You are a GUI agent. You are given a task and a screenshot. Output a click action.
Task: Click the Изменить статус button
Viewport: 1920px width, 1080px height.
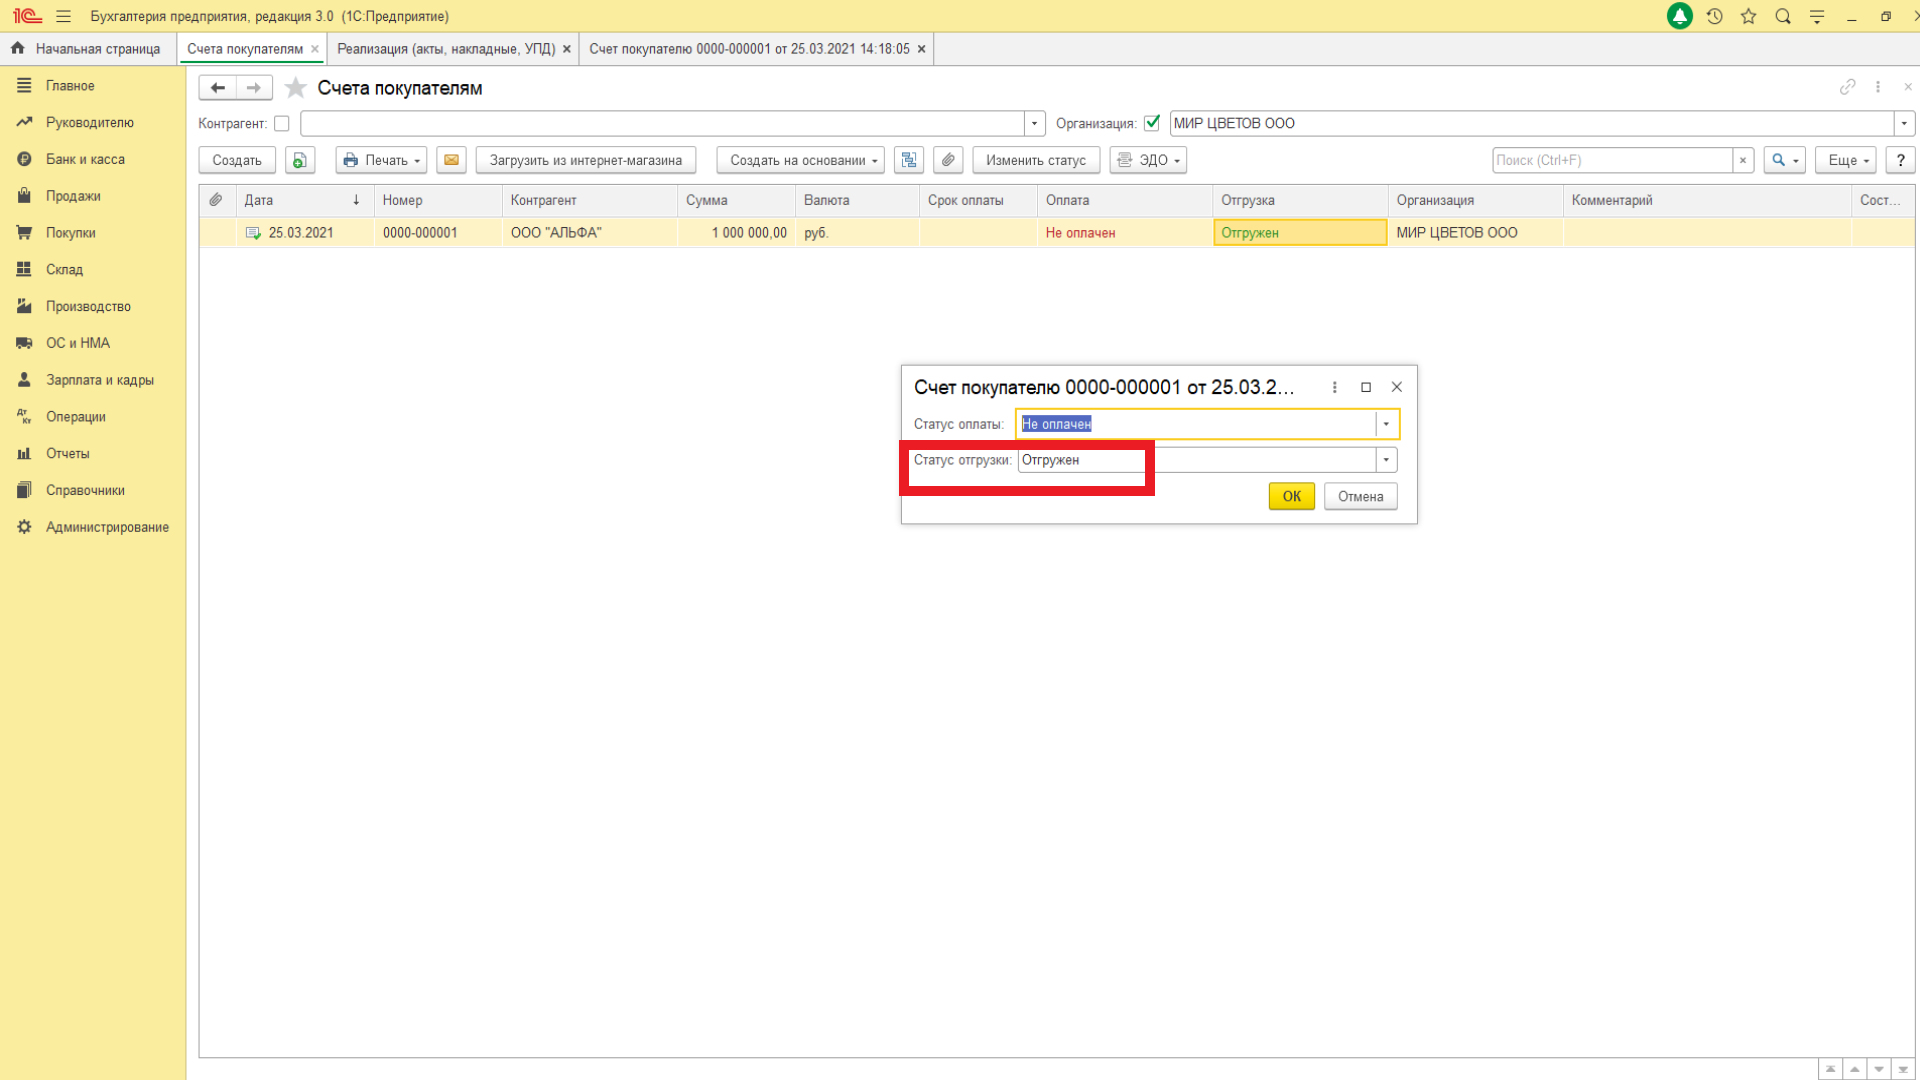[x=1035, y=160]
